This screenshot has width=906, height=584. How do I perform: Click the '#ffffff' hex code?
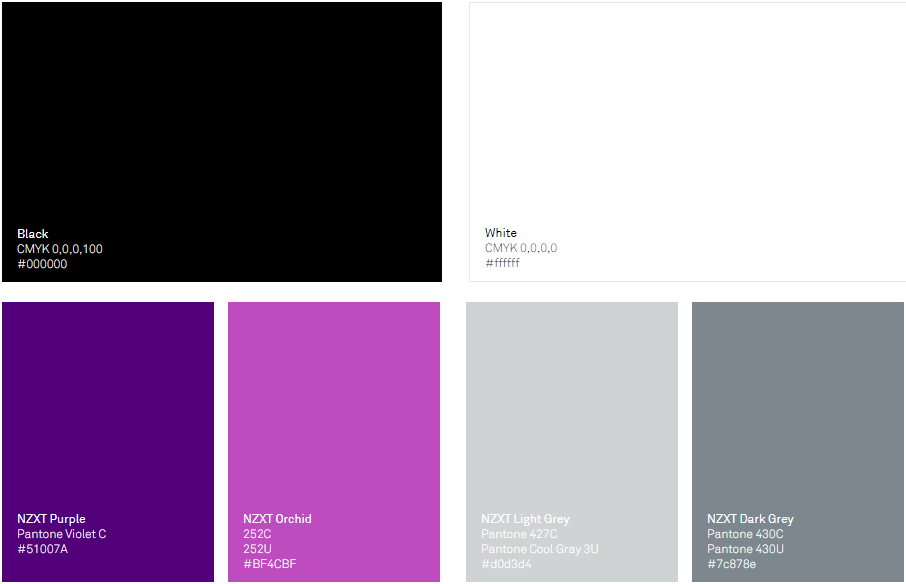[x=503, y=263]
